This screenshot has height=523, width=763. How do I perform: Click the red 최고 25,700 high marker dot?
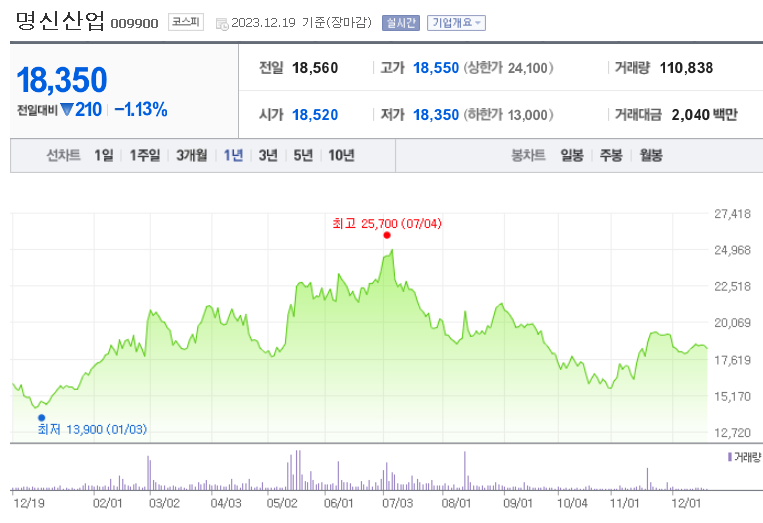click(387, 235)
